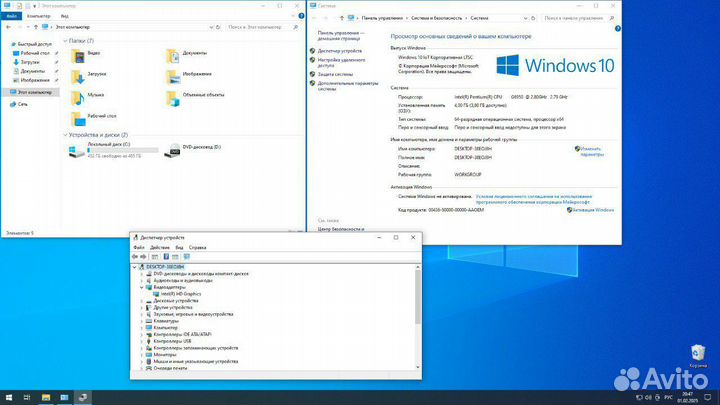Click the volume icon in system tray
The image size is (720, 405).
648,397
